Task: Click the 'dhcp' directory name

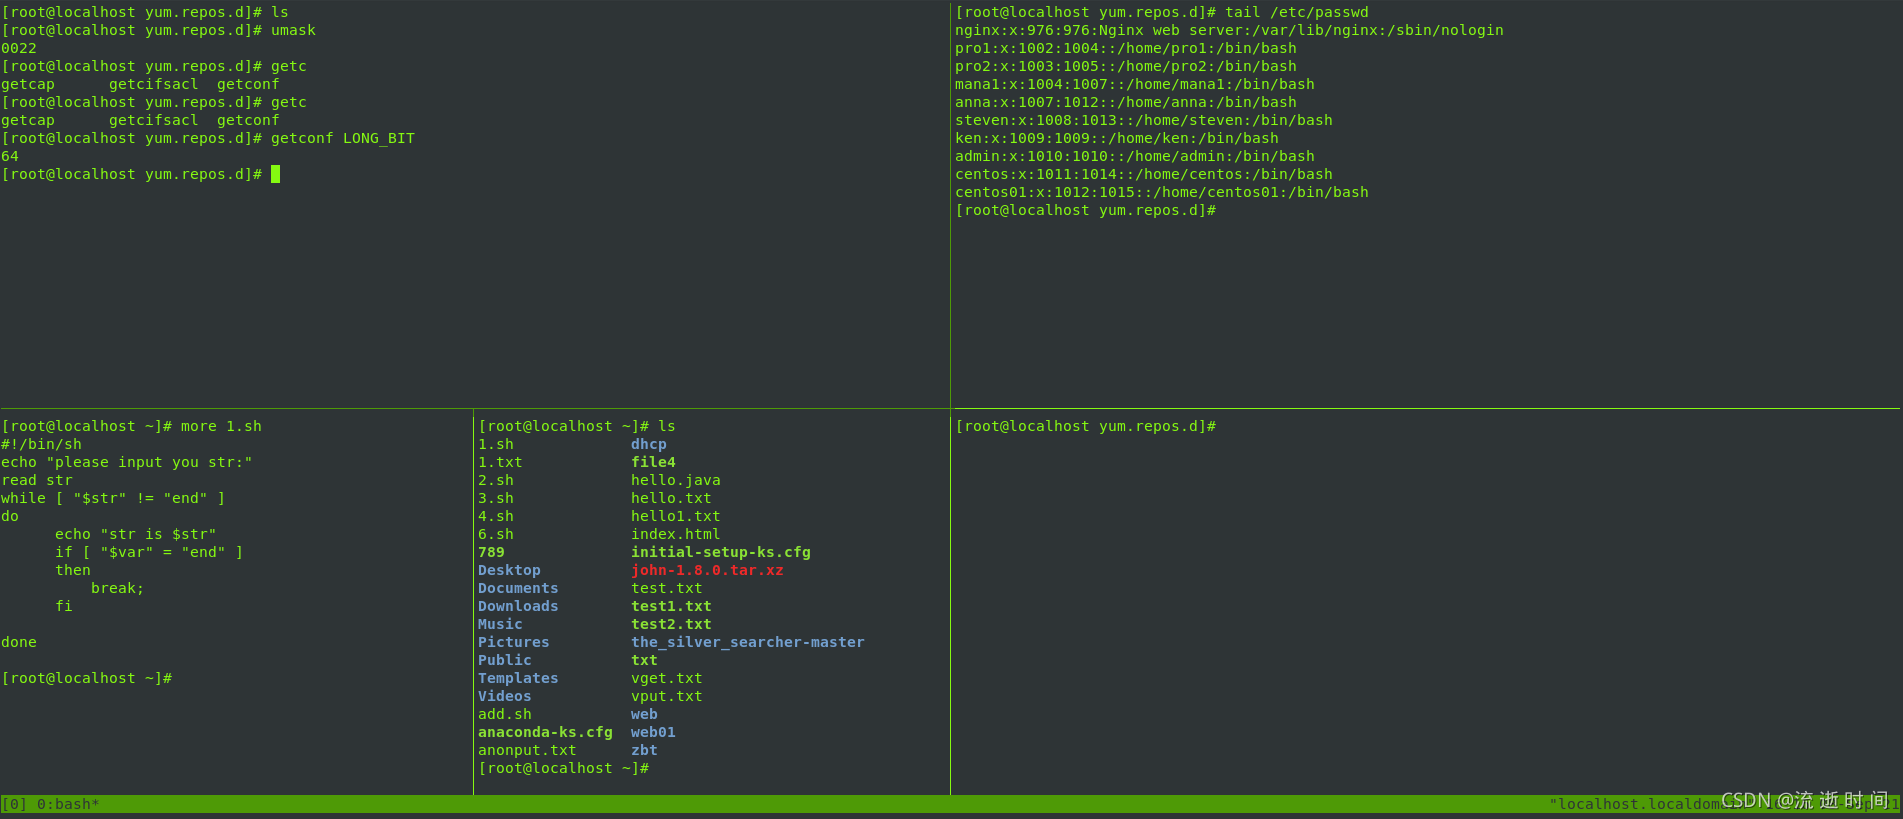Action: point(649,444)
